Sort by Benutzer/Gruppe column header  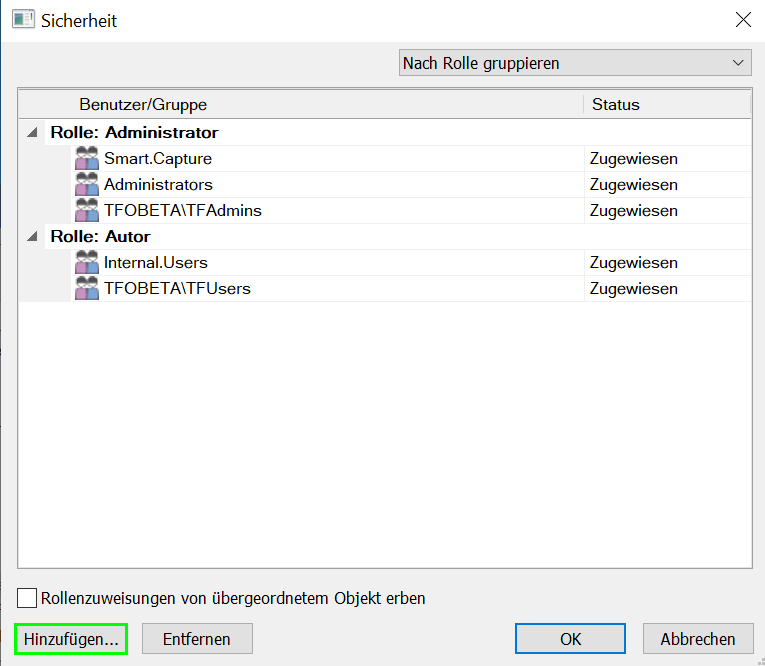(x=301, y=104)
